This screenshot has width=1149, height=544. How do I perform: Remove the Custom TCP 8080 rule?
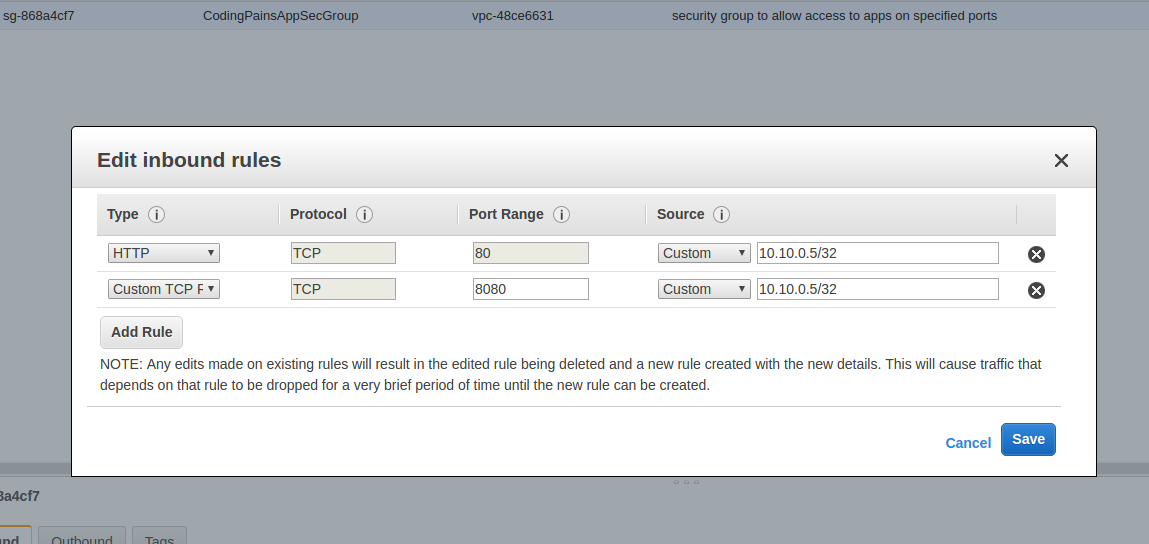(x=1036, y=290)
